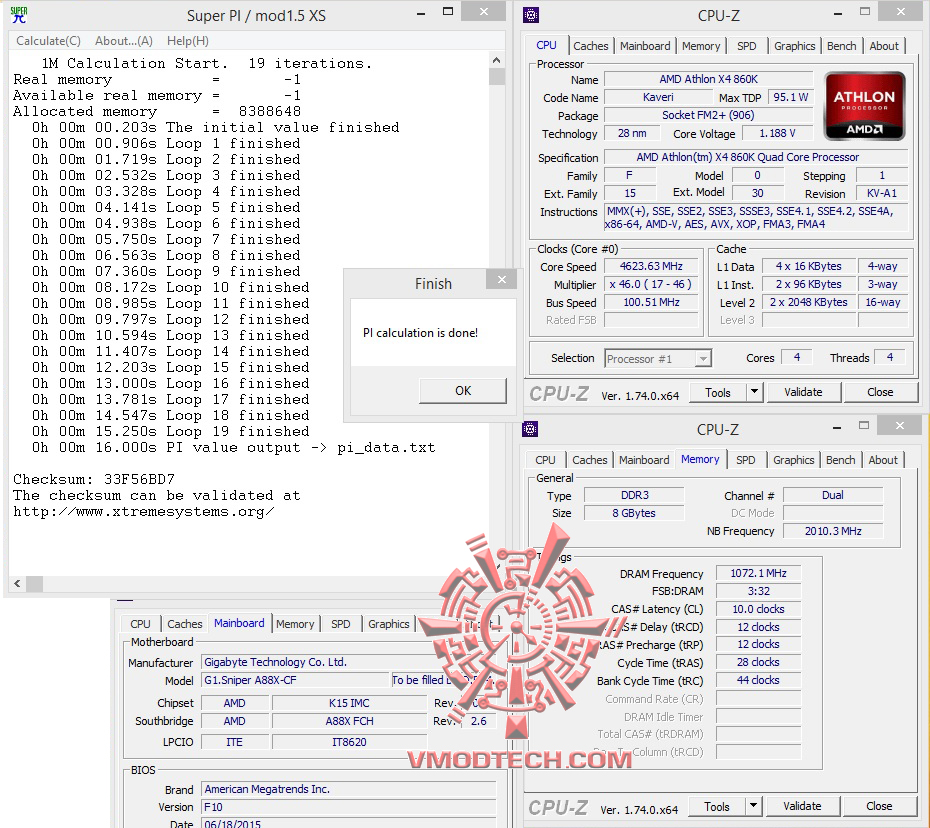930x828 pixels.
Task: Switch to Bench tab in top CPU-Z window
Action: [841, 46]
